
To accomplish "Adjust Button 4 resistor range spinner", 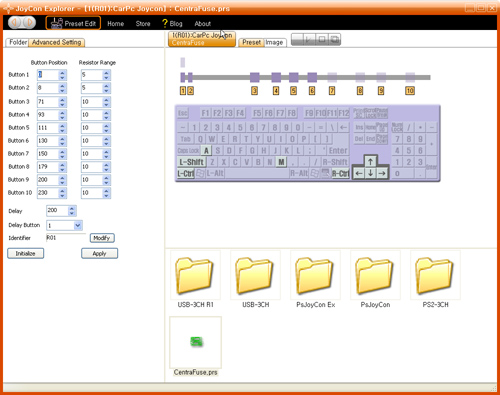I will tap(106, 115).
